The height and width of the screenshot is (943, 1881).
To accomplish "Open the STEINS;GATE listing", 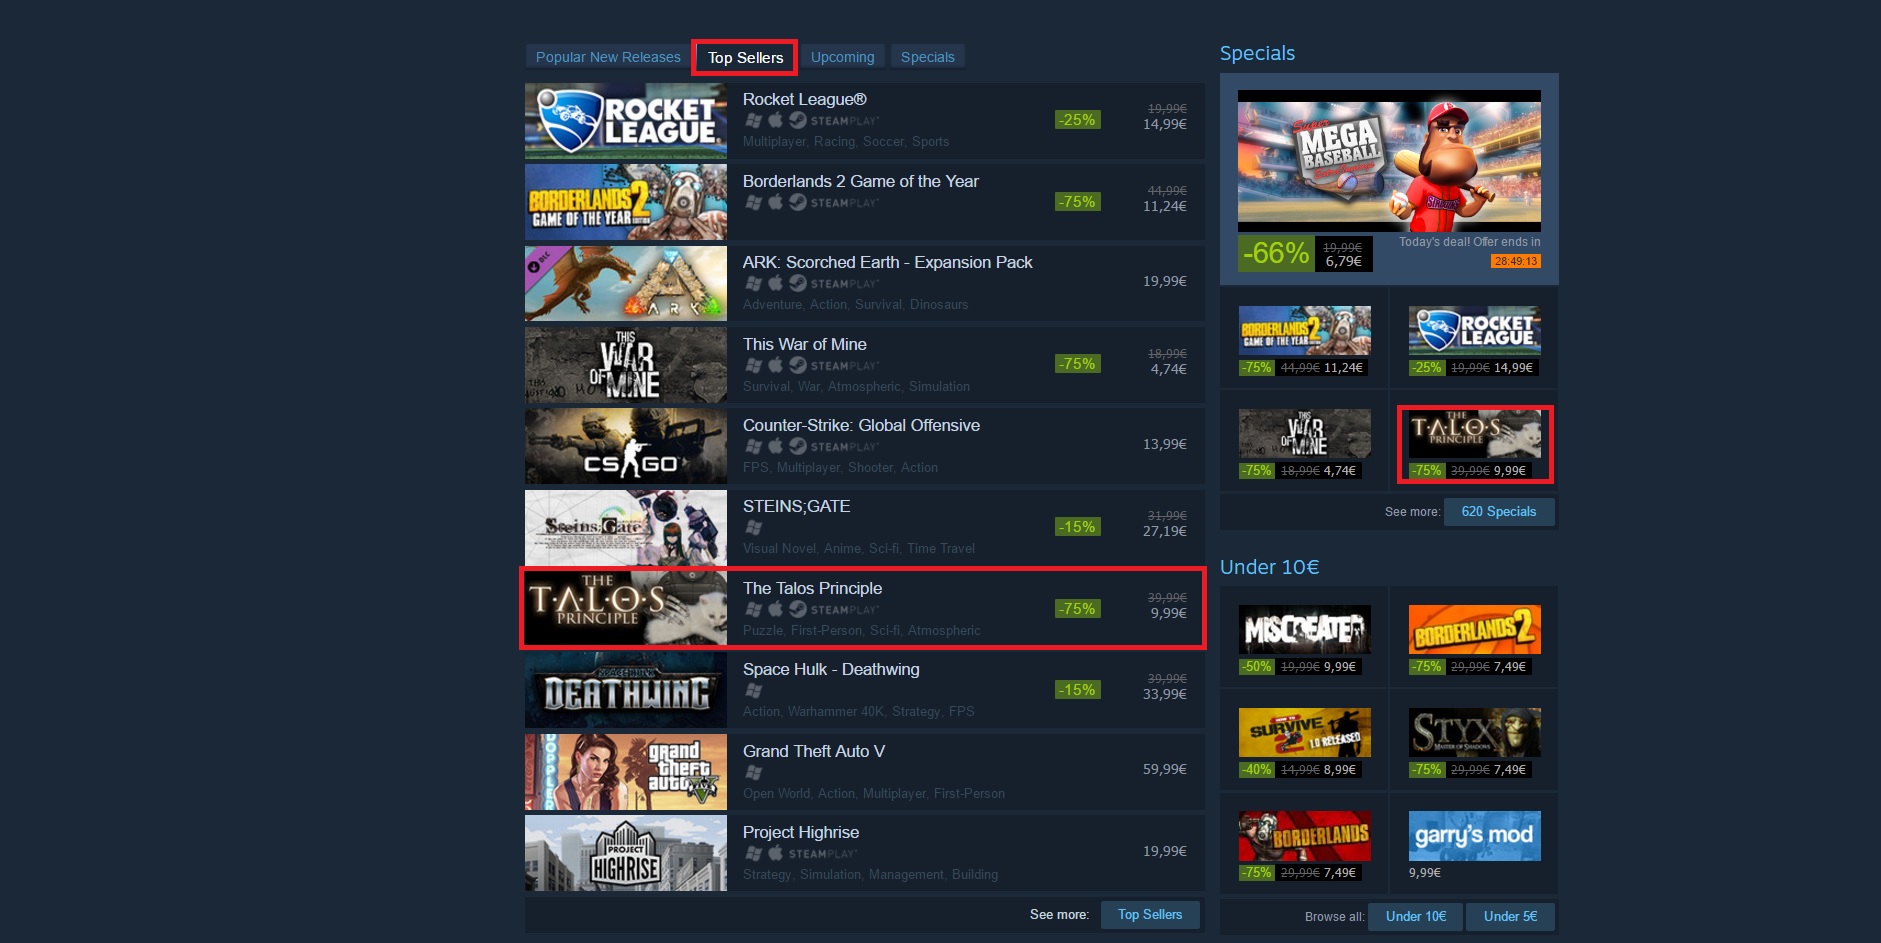I will click(864, 528).
